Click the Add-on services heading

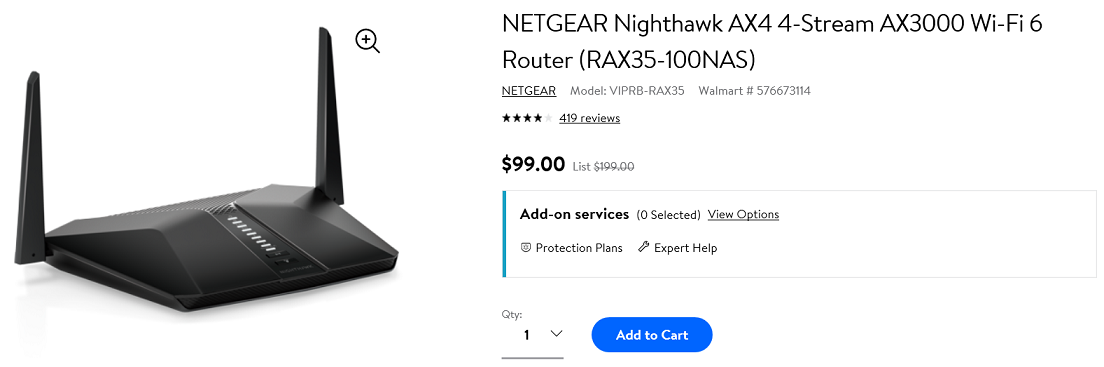[x=574, y=214]
